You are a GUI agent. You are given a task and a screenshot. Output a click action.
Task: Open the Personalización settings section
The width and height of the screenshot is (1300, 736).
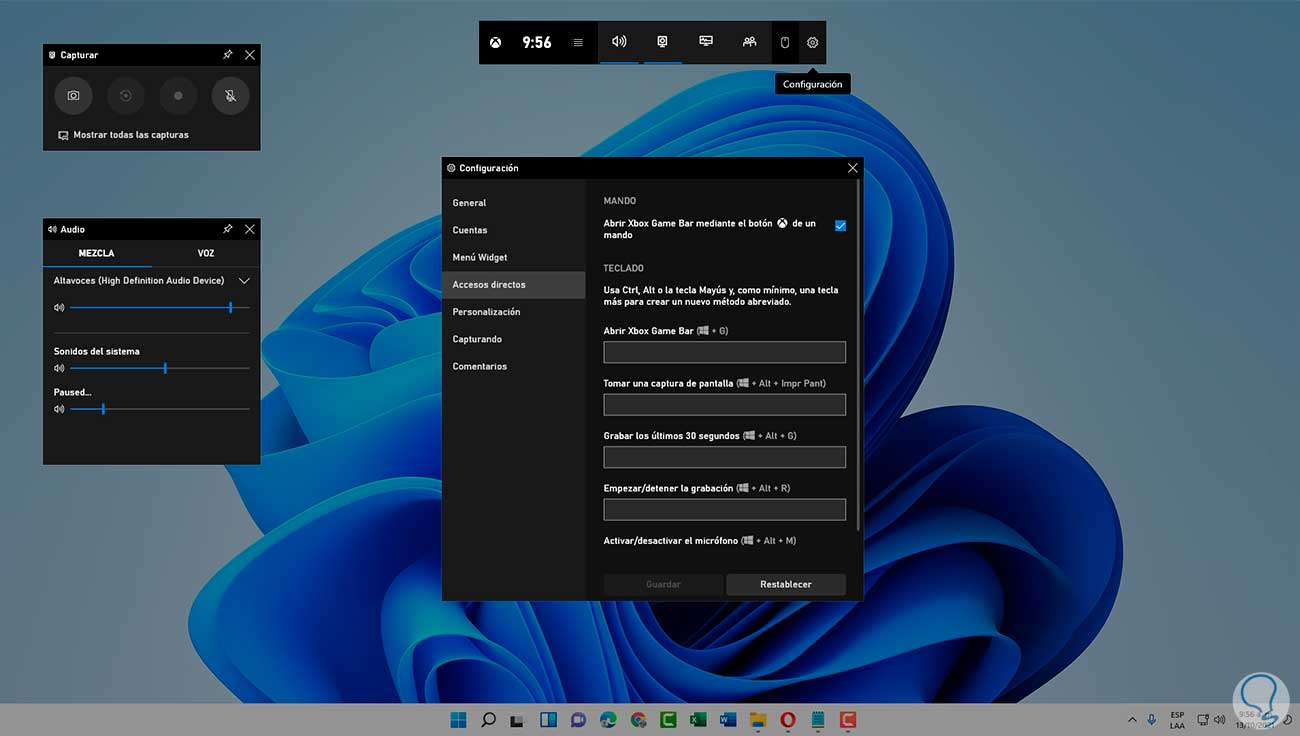pos(514,312)
